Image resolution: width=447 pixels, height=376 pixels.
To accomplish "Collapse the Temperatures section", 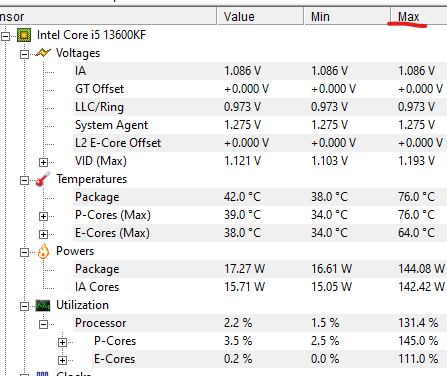I will 24,180.
